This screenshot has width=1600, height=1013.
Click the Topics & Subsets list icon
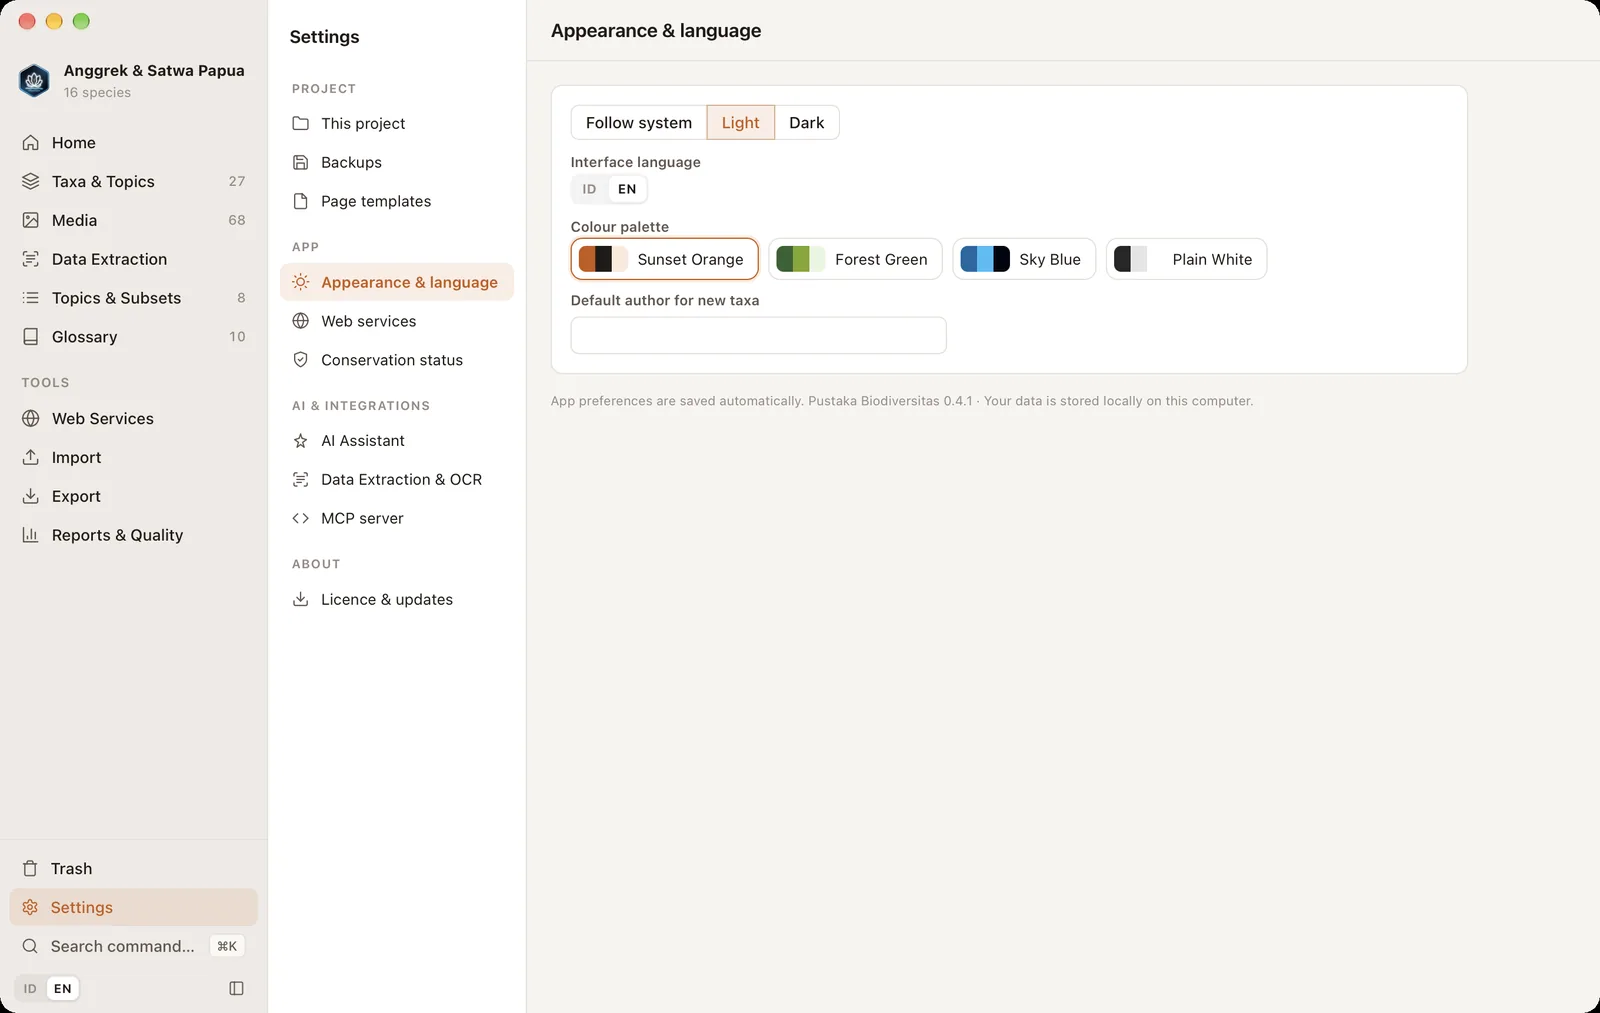(x=31, y=298)
